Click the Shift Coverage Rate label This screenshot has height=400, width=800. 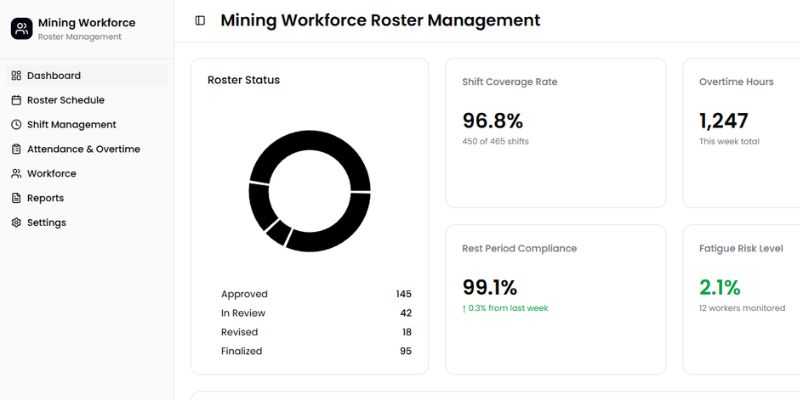tap(510, 82)
